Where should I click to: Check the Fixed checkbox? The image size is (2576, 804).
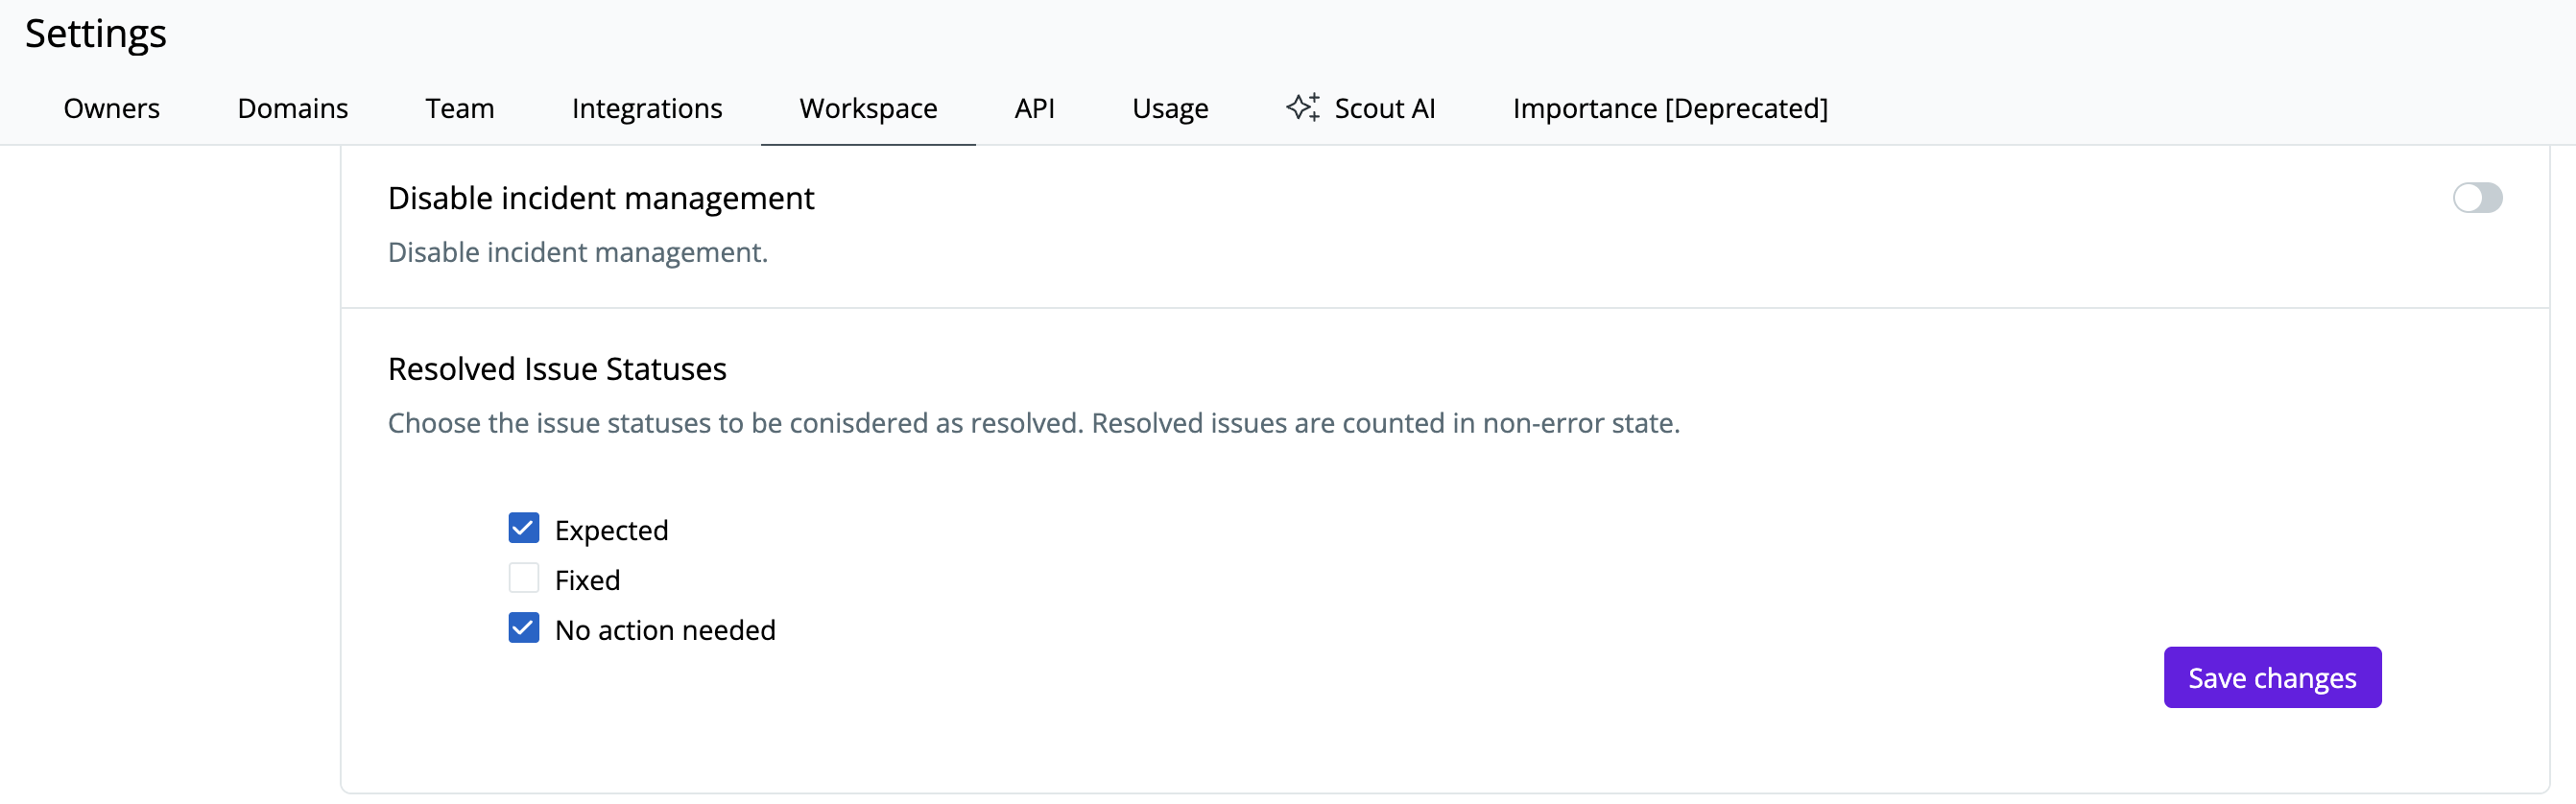(524, 578)
